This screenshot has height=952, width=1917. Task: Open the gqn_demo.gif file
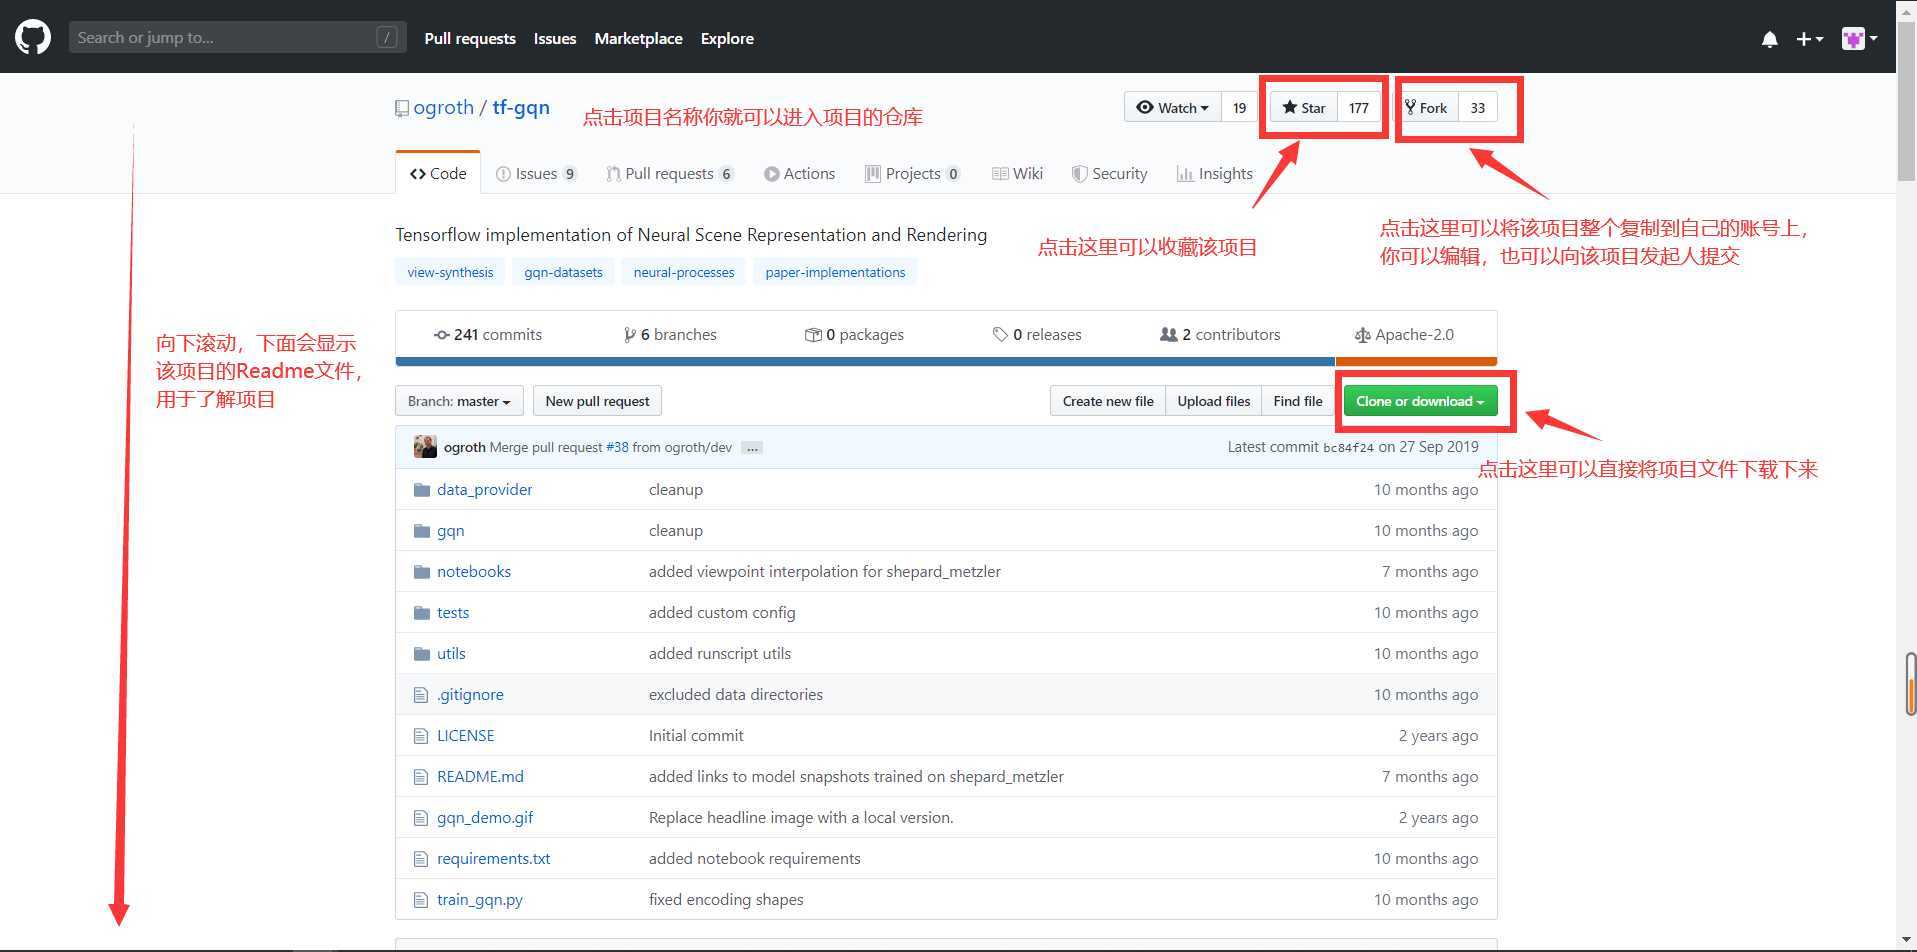485,817
